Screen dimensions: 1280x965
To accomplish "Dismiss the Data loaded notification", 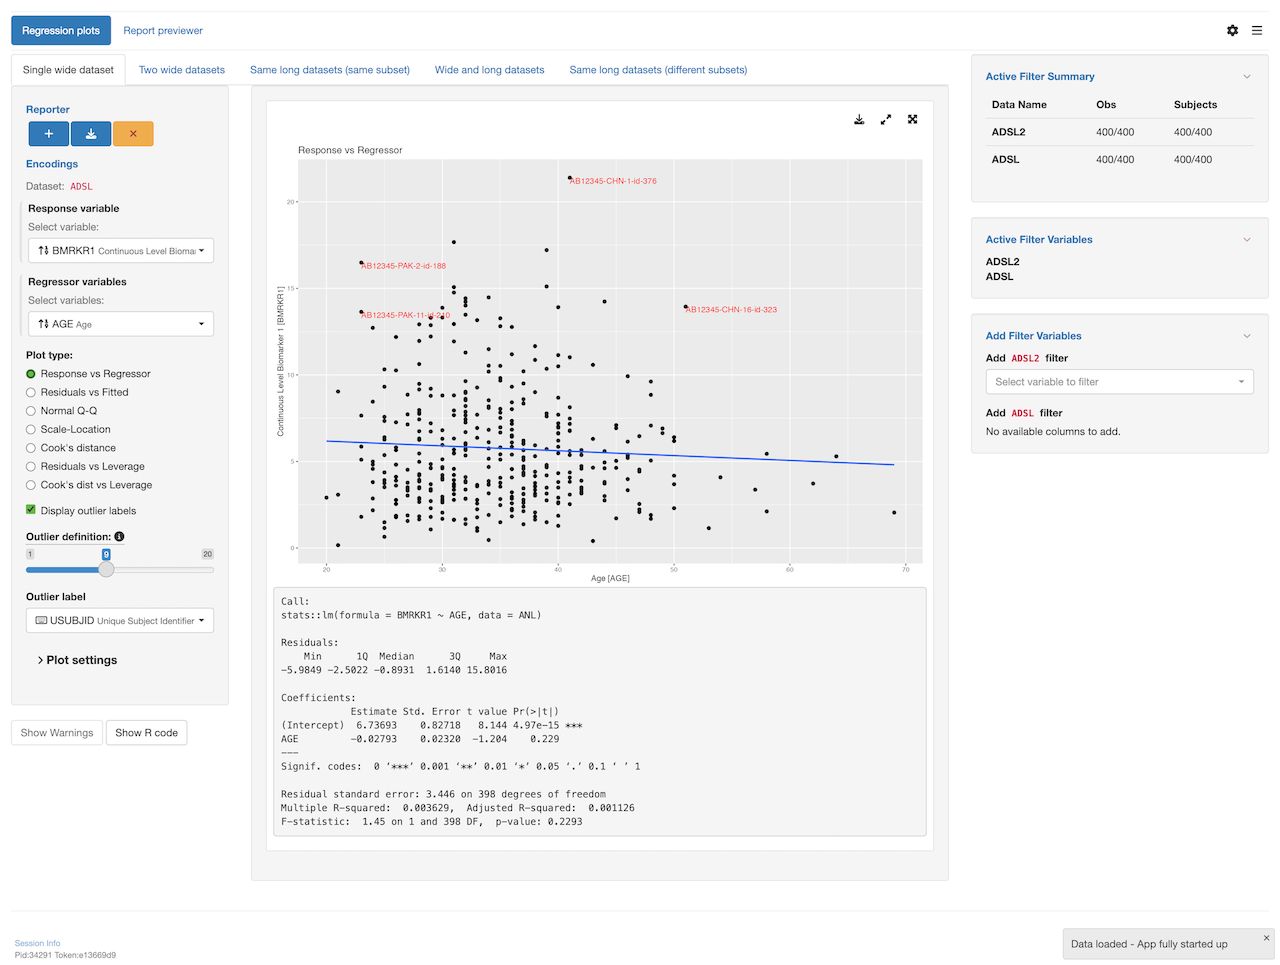I will click(1266, 938).
